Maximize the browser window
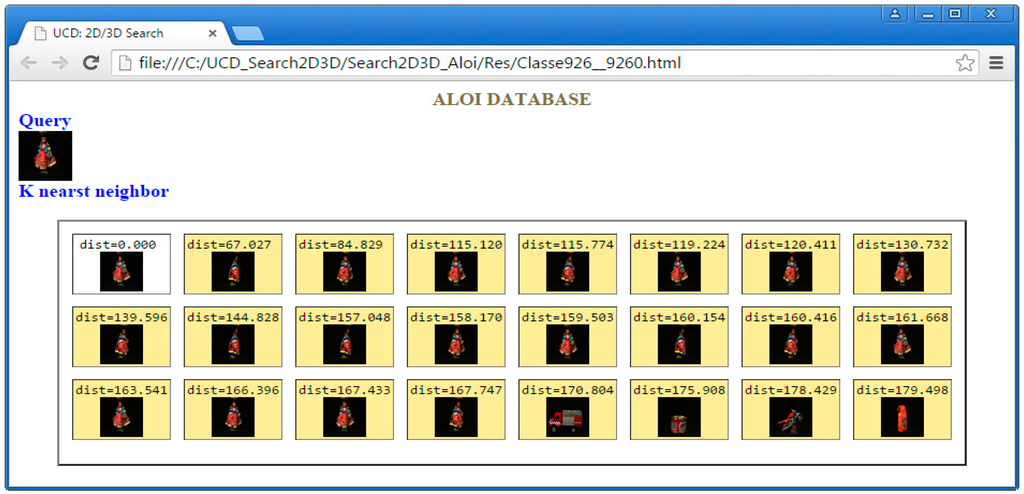The height and width of the screenshot is (494, 1024). pyautogui.click(x=955, y=13)
